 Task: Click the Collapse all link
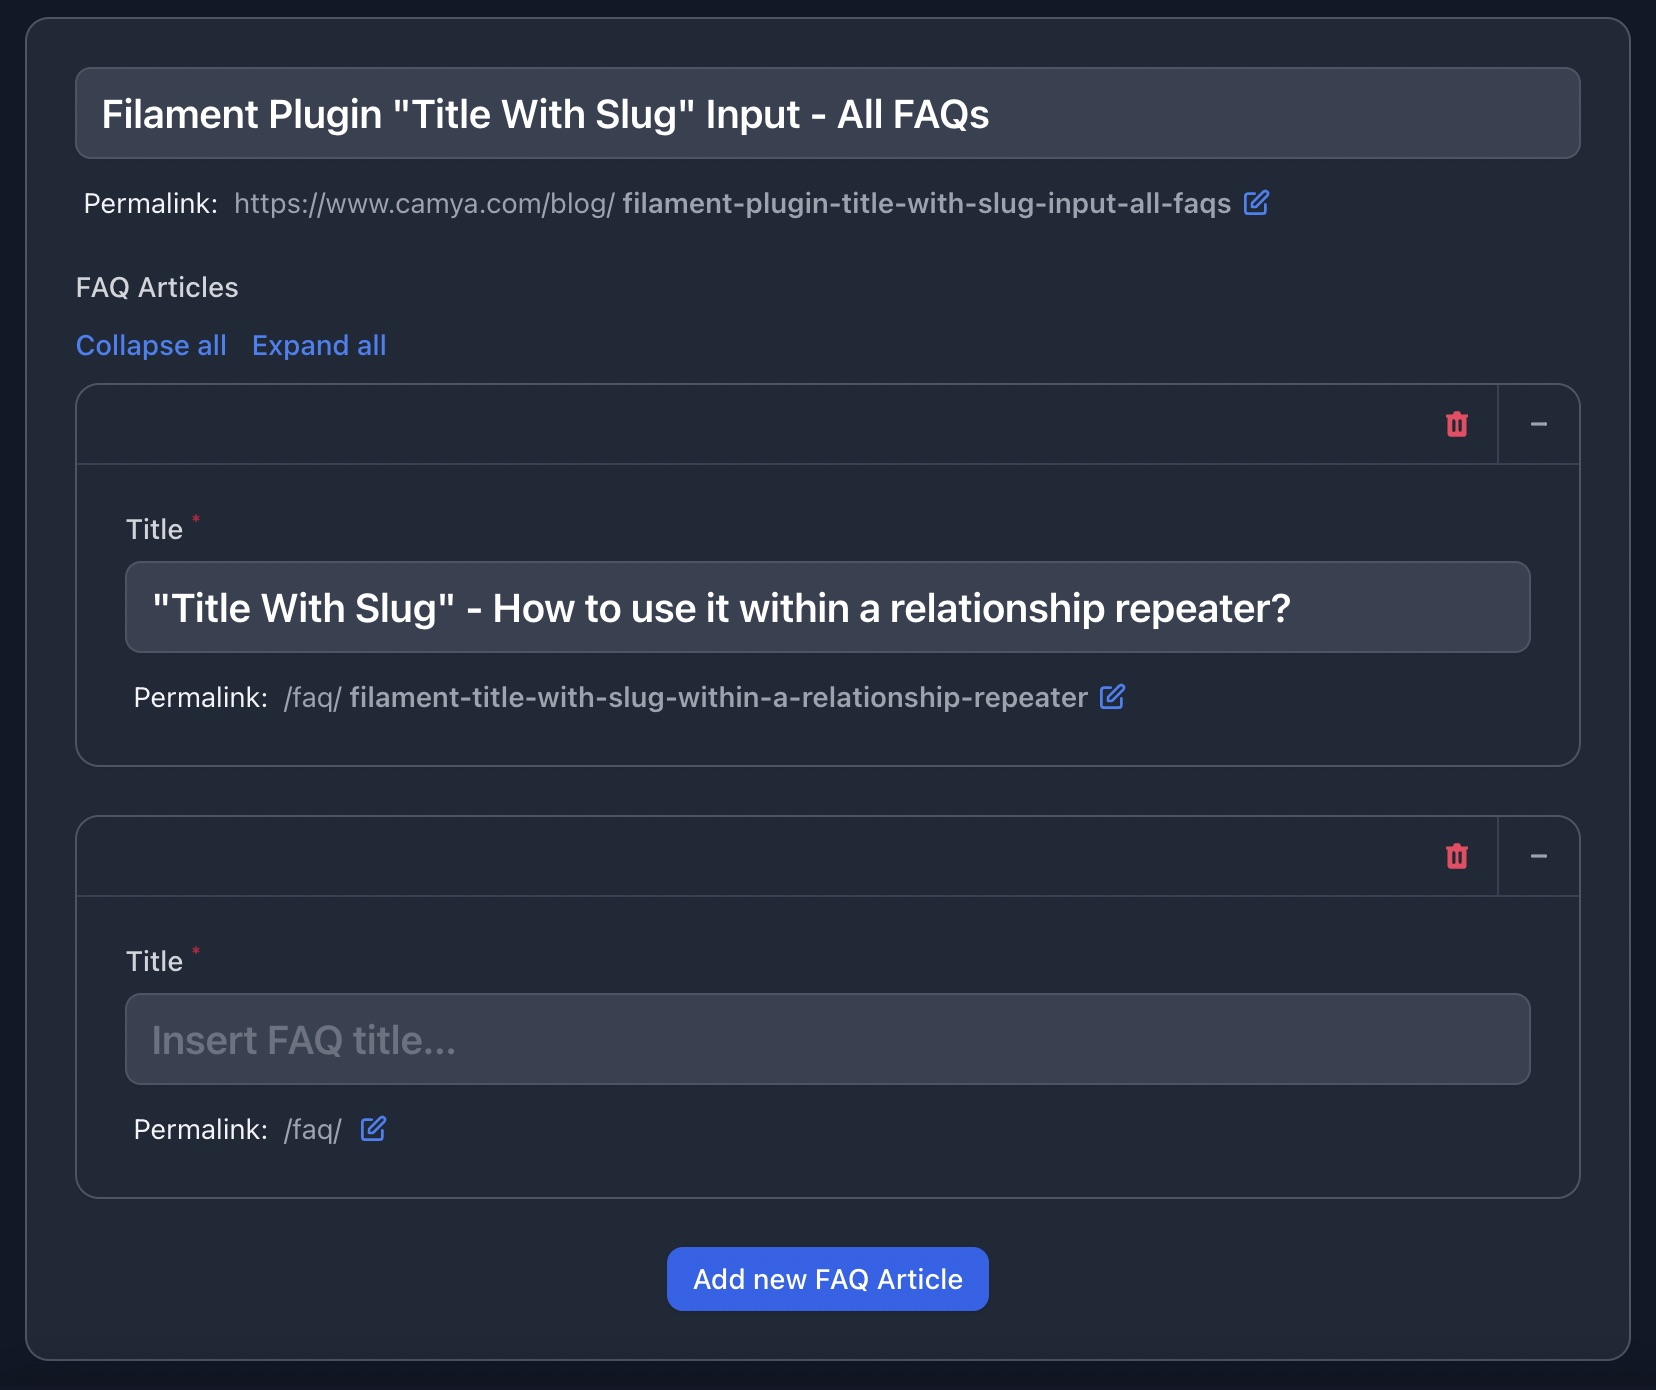pos(151,345)
